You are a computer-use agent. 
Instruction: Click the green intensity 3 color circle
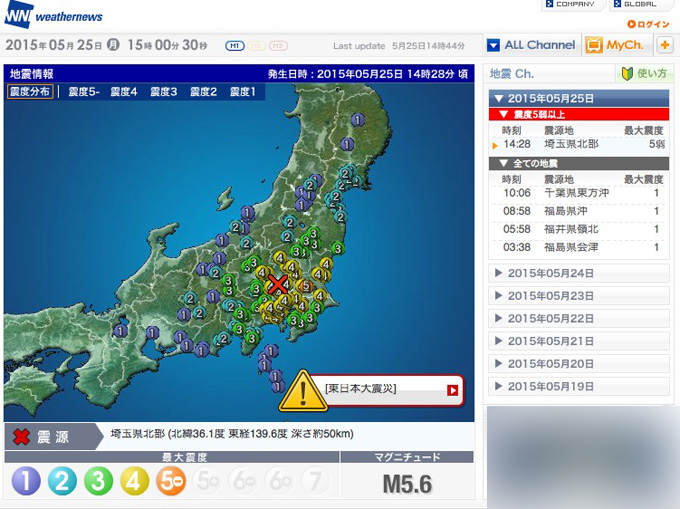coord(97,482)
